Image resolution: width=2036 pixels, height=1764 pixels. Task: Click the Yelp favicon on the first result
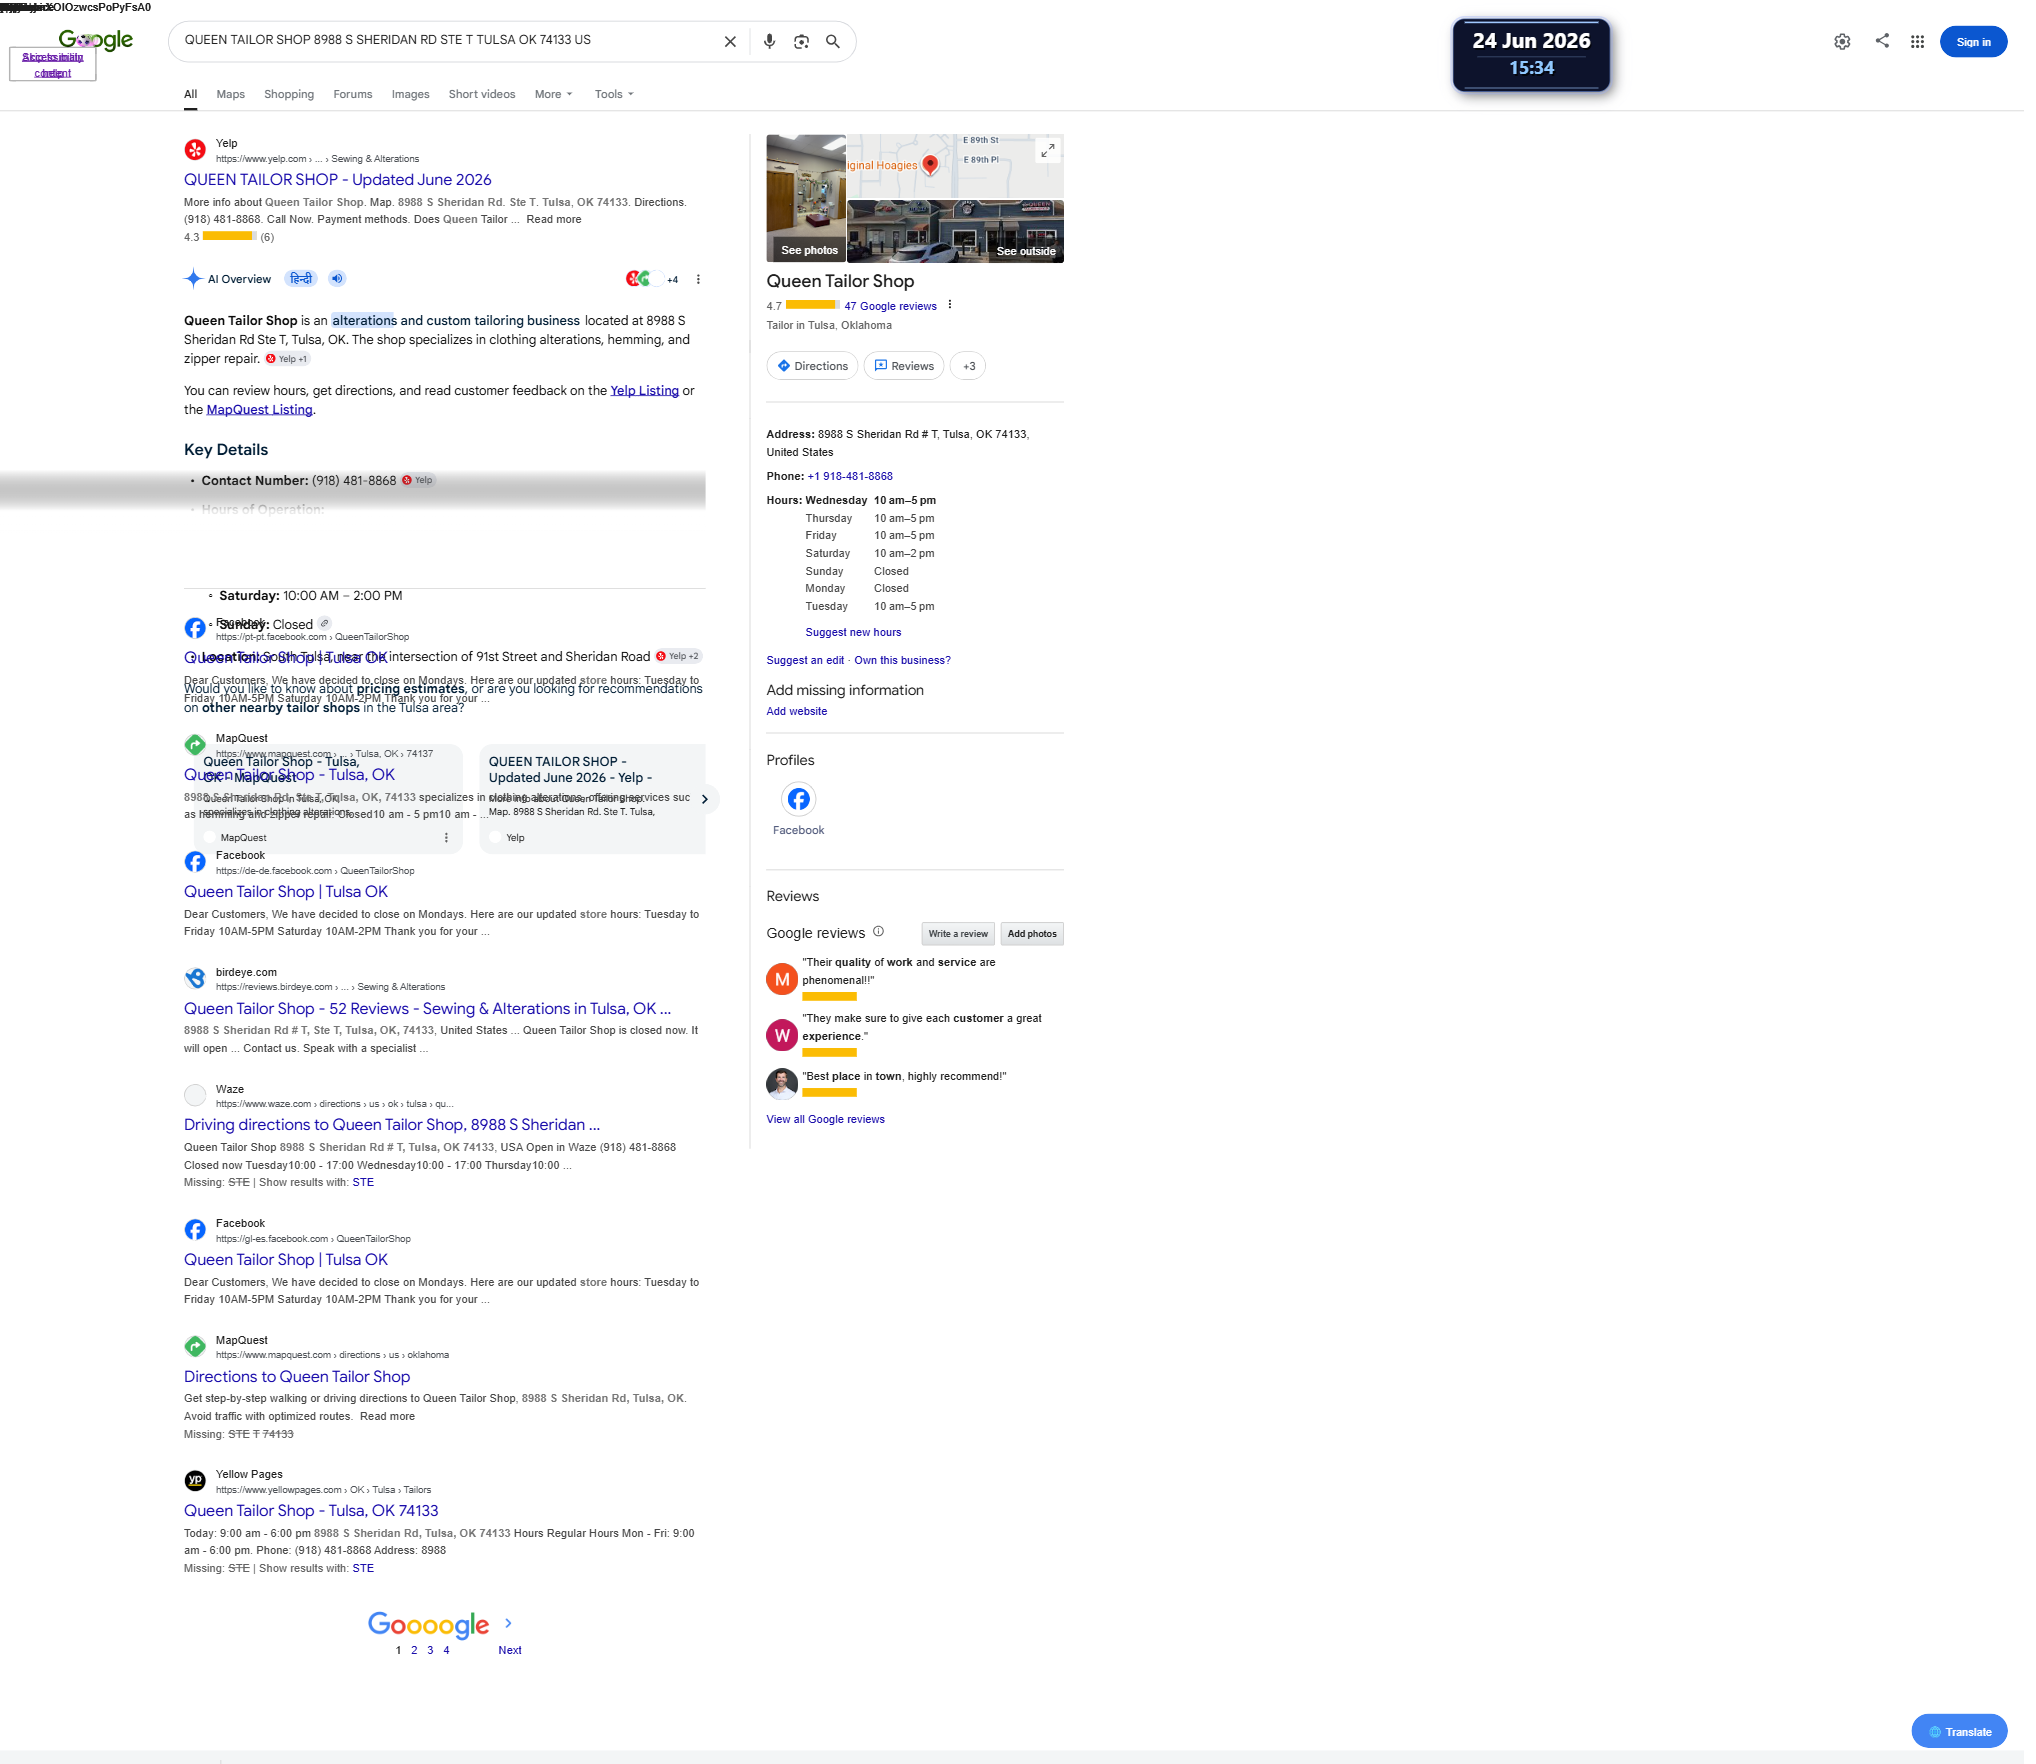pos(195,150)
